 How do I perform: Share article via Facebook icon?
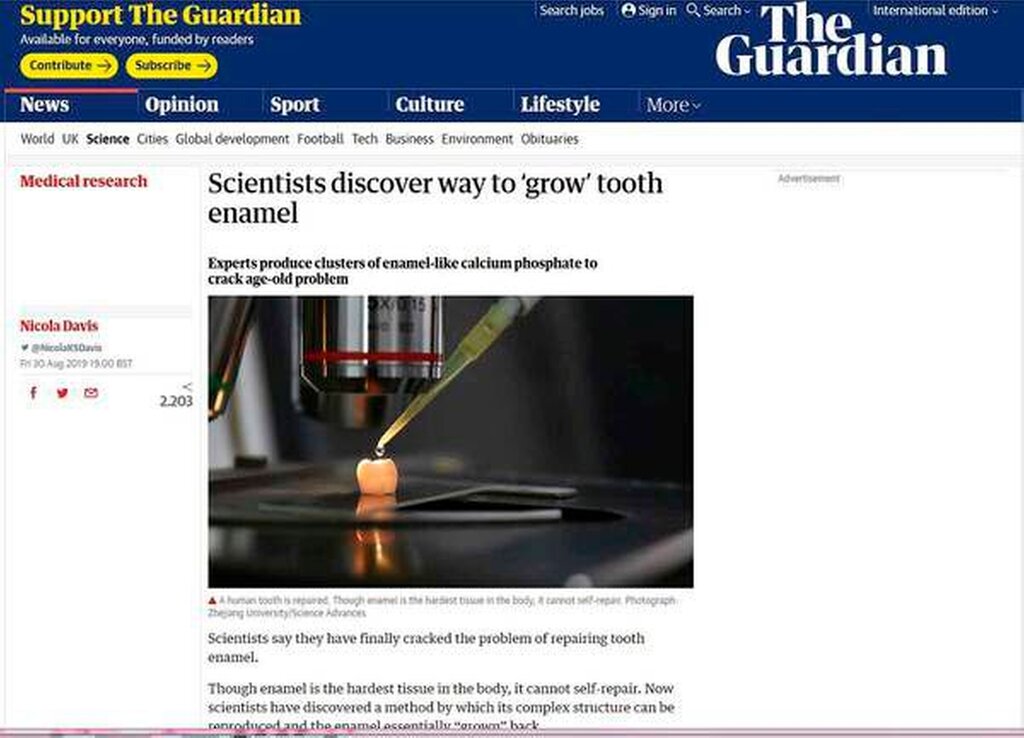(x=33, y=393)
